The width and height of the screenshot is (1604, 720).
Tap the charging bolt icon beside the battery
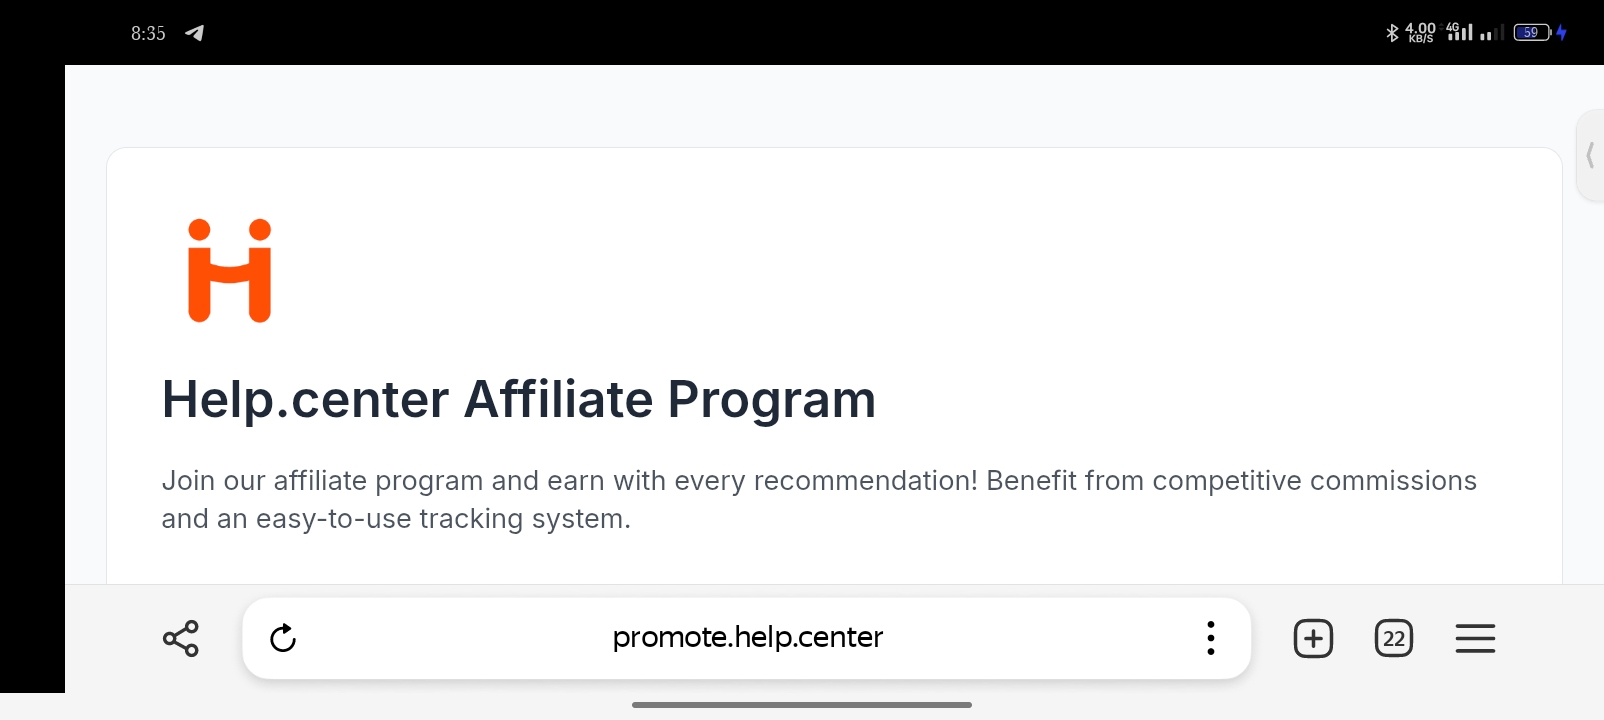[1561, 32]
